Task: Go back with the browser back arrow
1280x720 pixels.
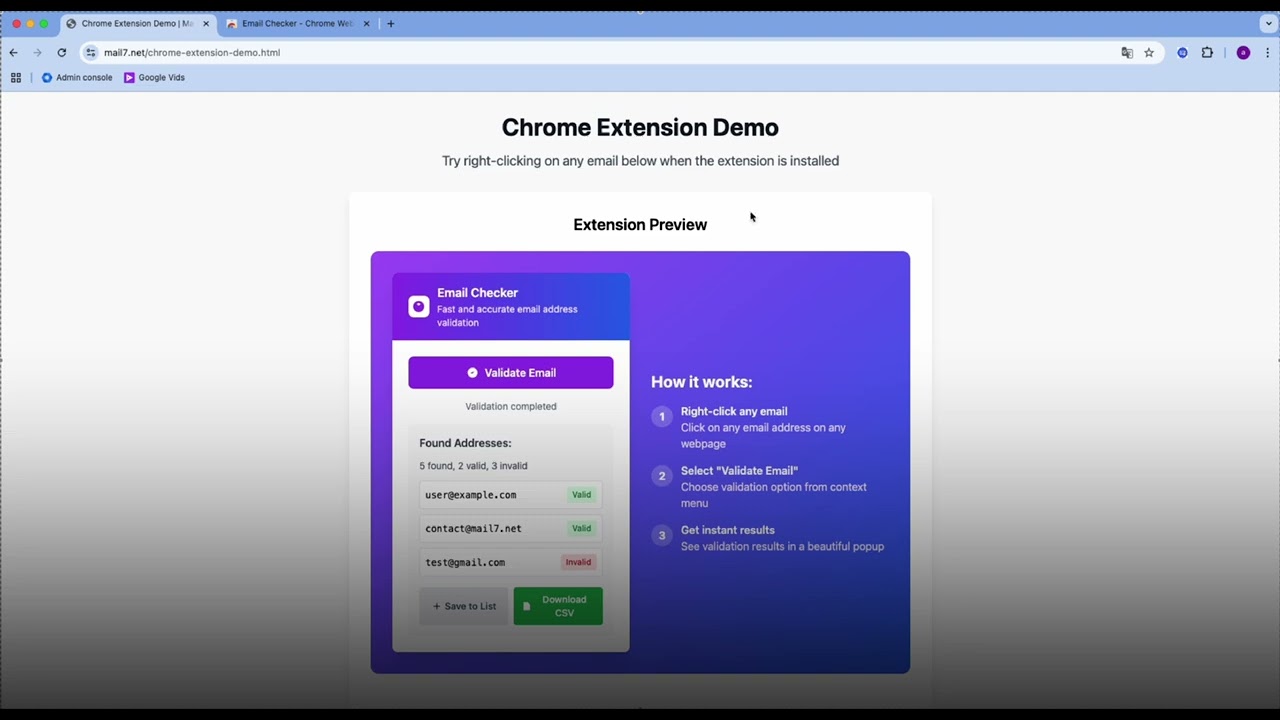Action: pyautogui.click(x=13, y=52)
